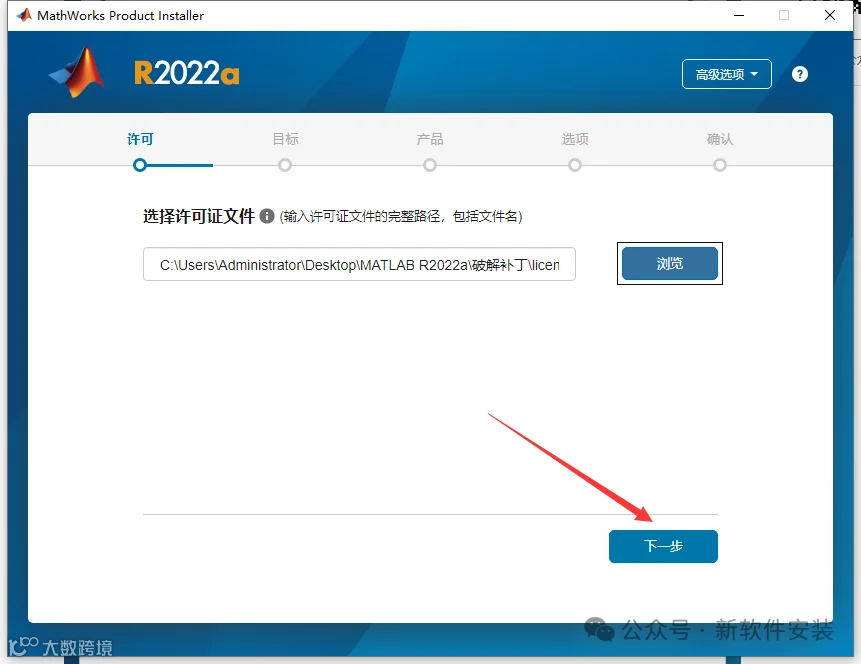This screenshot has width=861, height=664.
Task: Select the 目标 step tab
Action: [285, 139]
